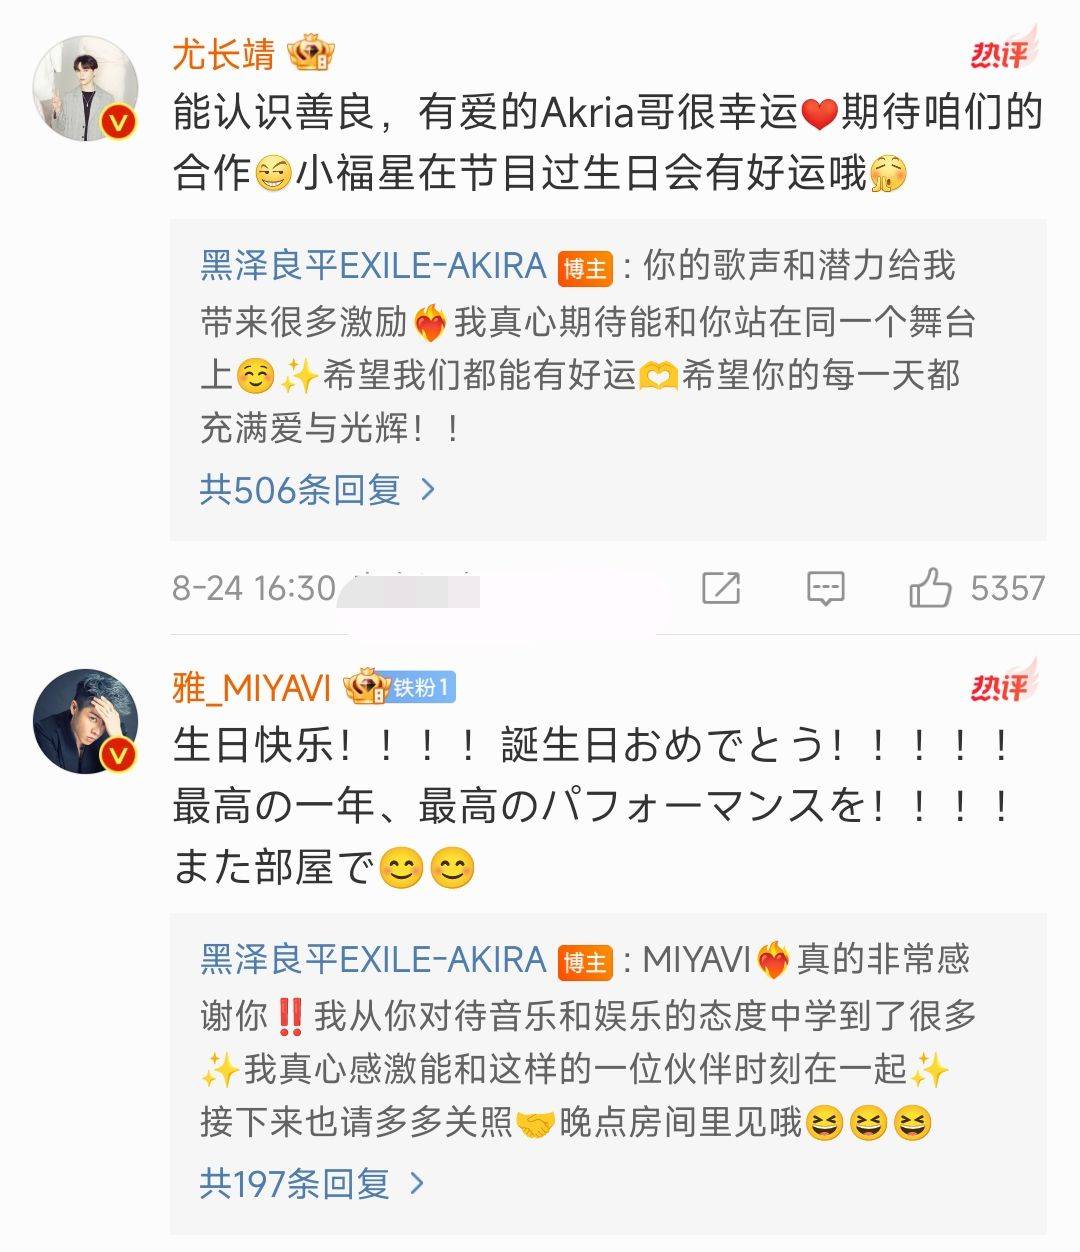This screenshot has width=1080, height=1252.
Task: Open 黑泽良平EXILE-AKIRA's name in first reply
Action: 373,267
